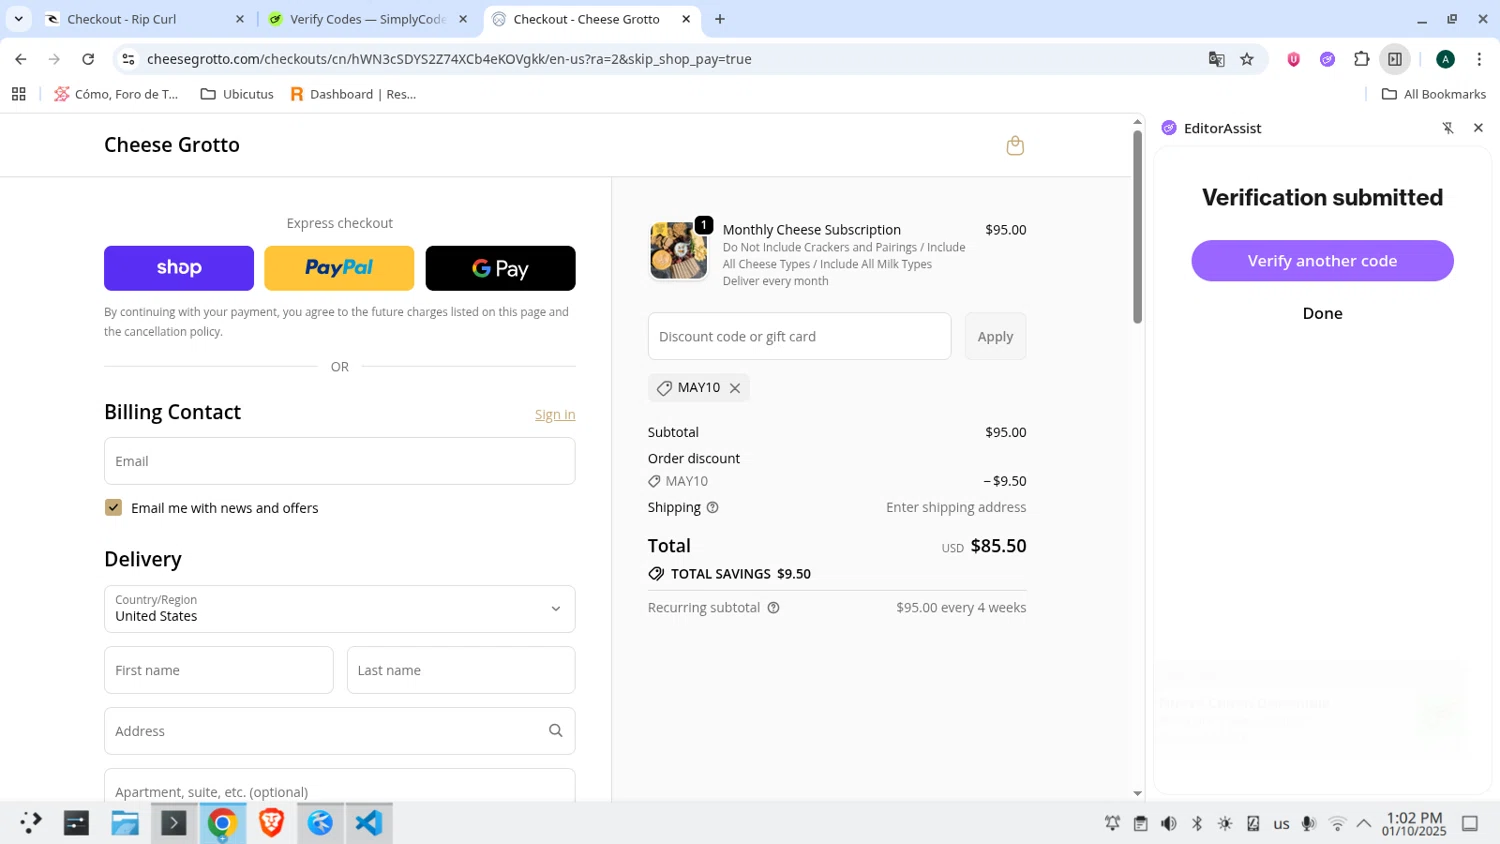Expand hidden system tray icons arrow
Image resolution: width=1500 pixels, height=844 pixels.
point(1364,824)
